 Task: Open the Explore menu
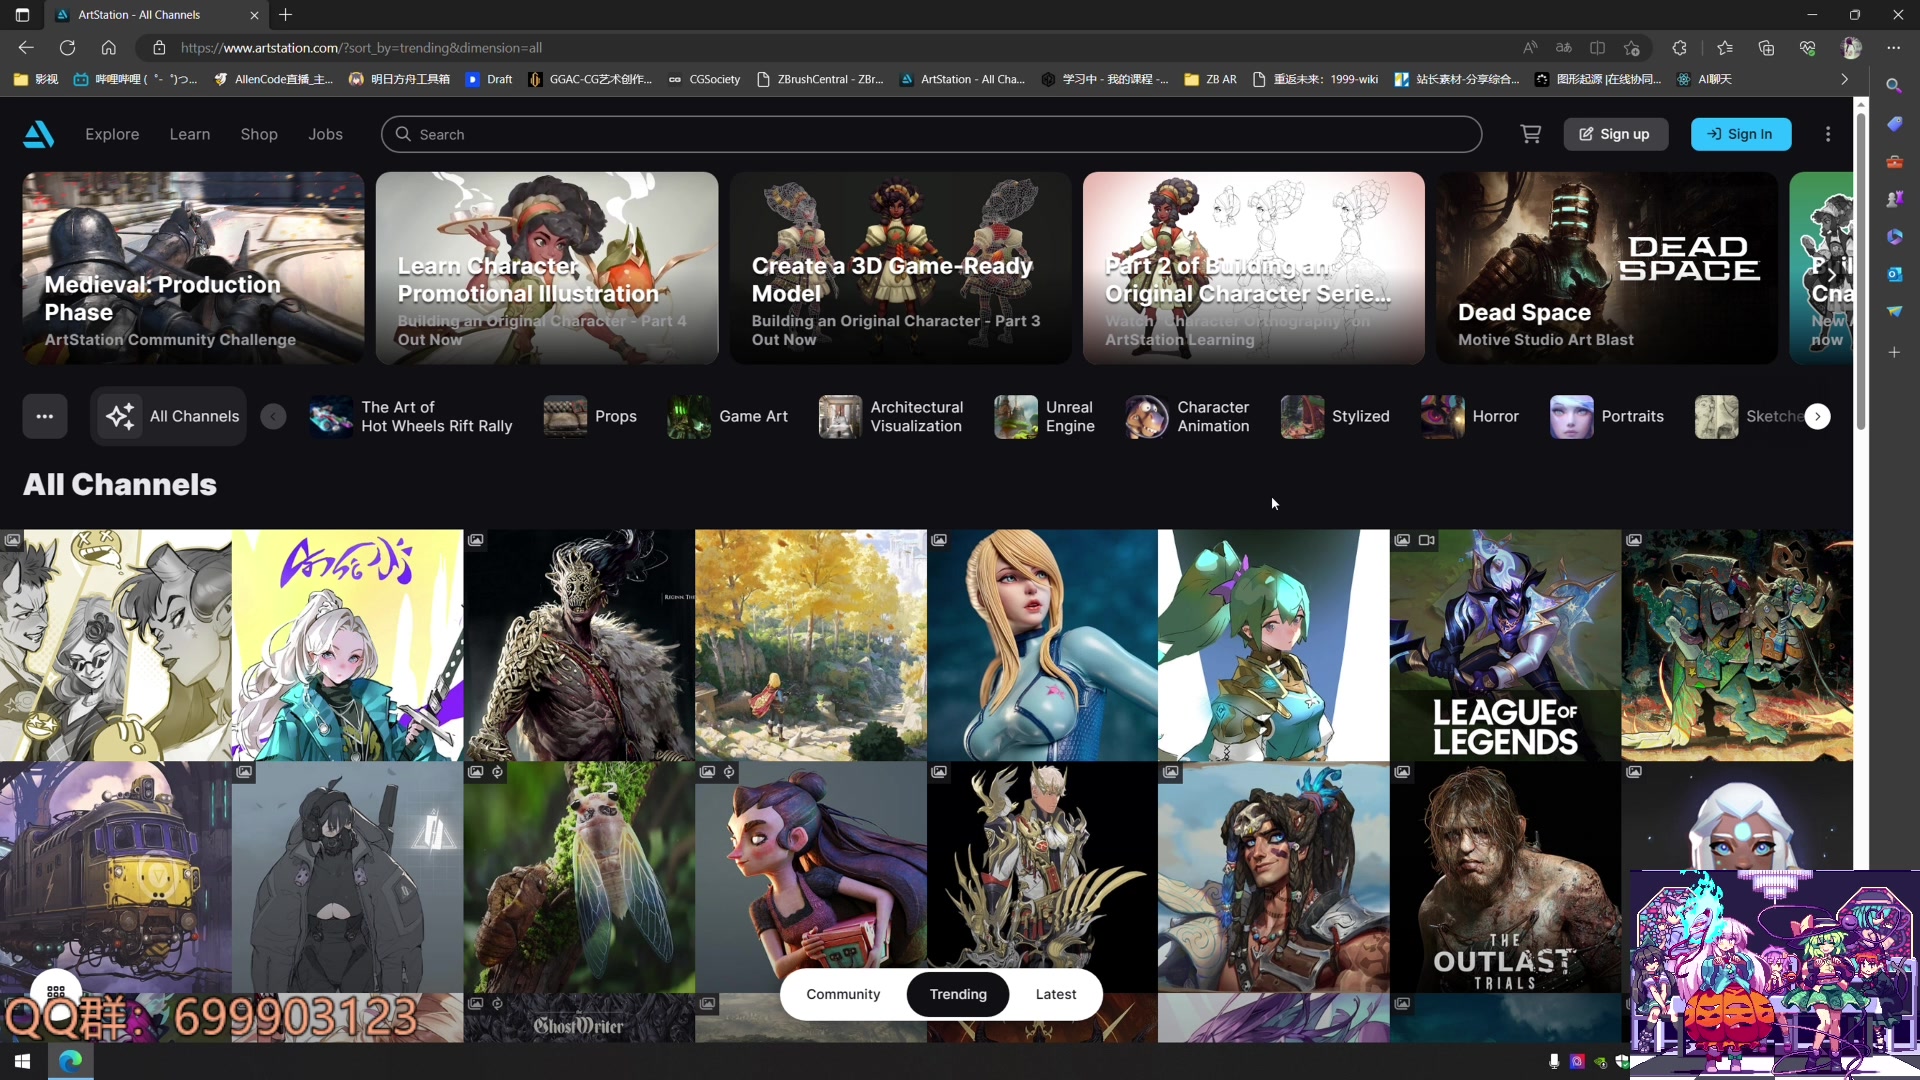pos(112,134)
